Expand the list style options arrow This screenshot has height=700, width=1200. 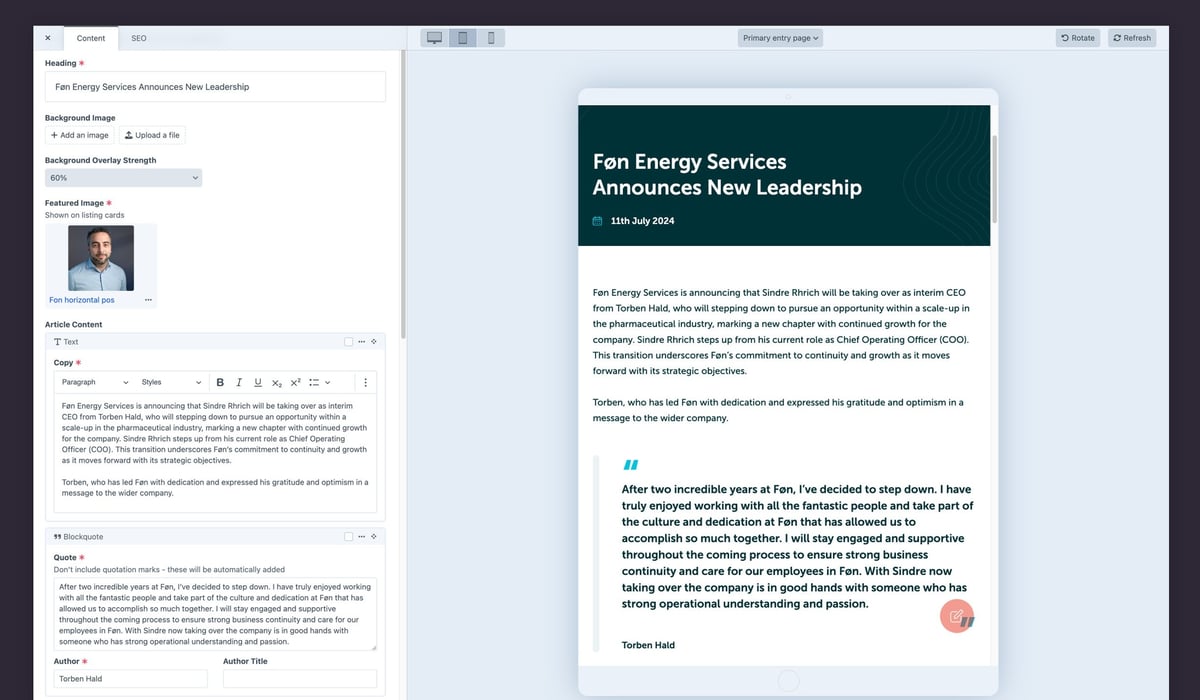[x=327, y=382]
